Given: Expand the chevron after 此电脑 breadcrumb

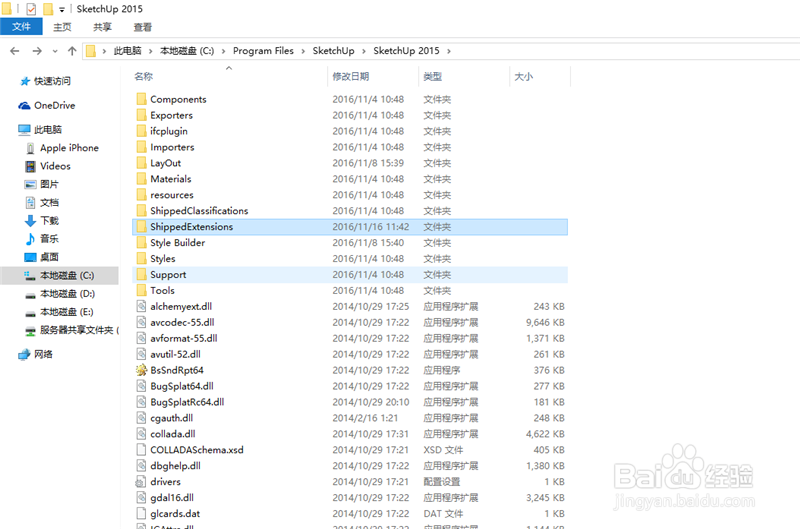Looking at the screenshot, I should [x=151, y=51].
